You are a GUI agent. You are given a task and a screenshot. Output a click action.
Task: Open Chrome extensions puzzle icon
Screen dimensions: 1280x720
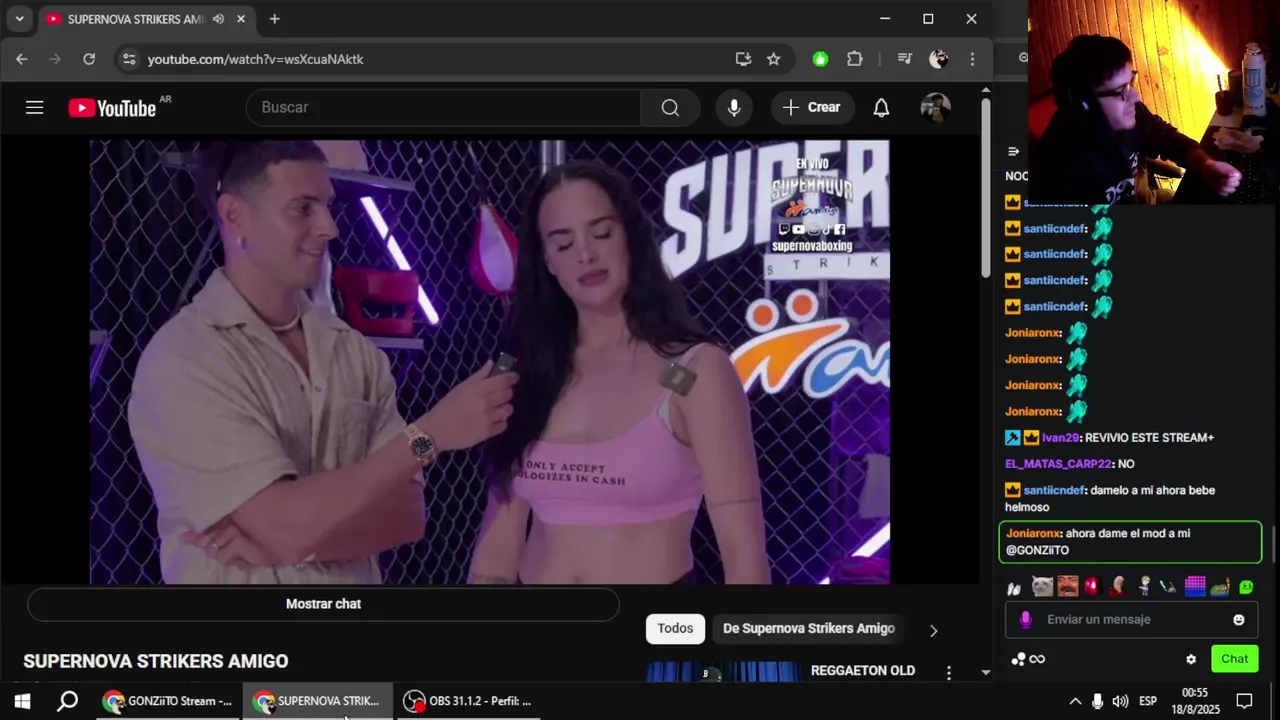[854, 59]
